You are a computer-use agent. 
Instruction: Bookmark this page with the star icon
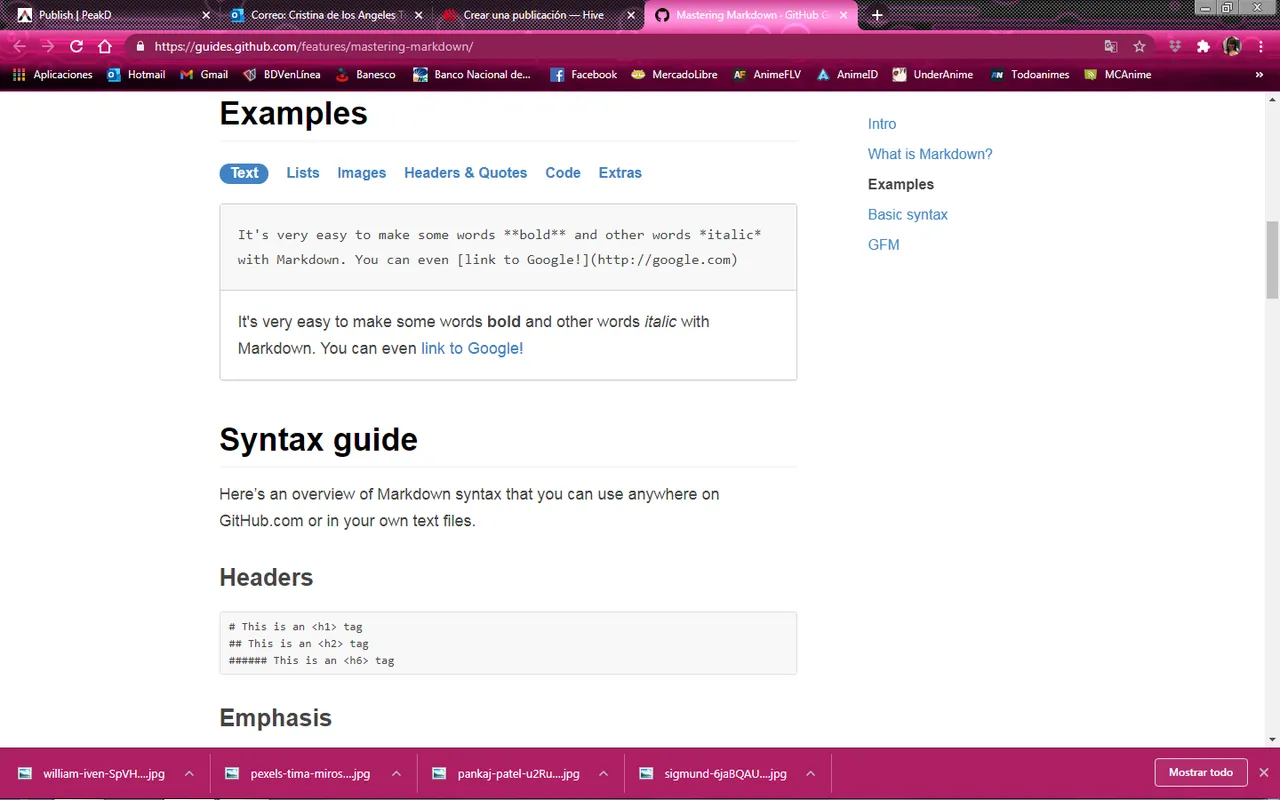[1139, 46]
